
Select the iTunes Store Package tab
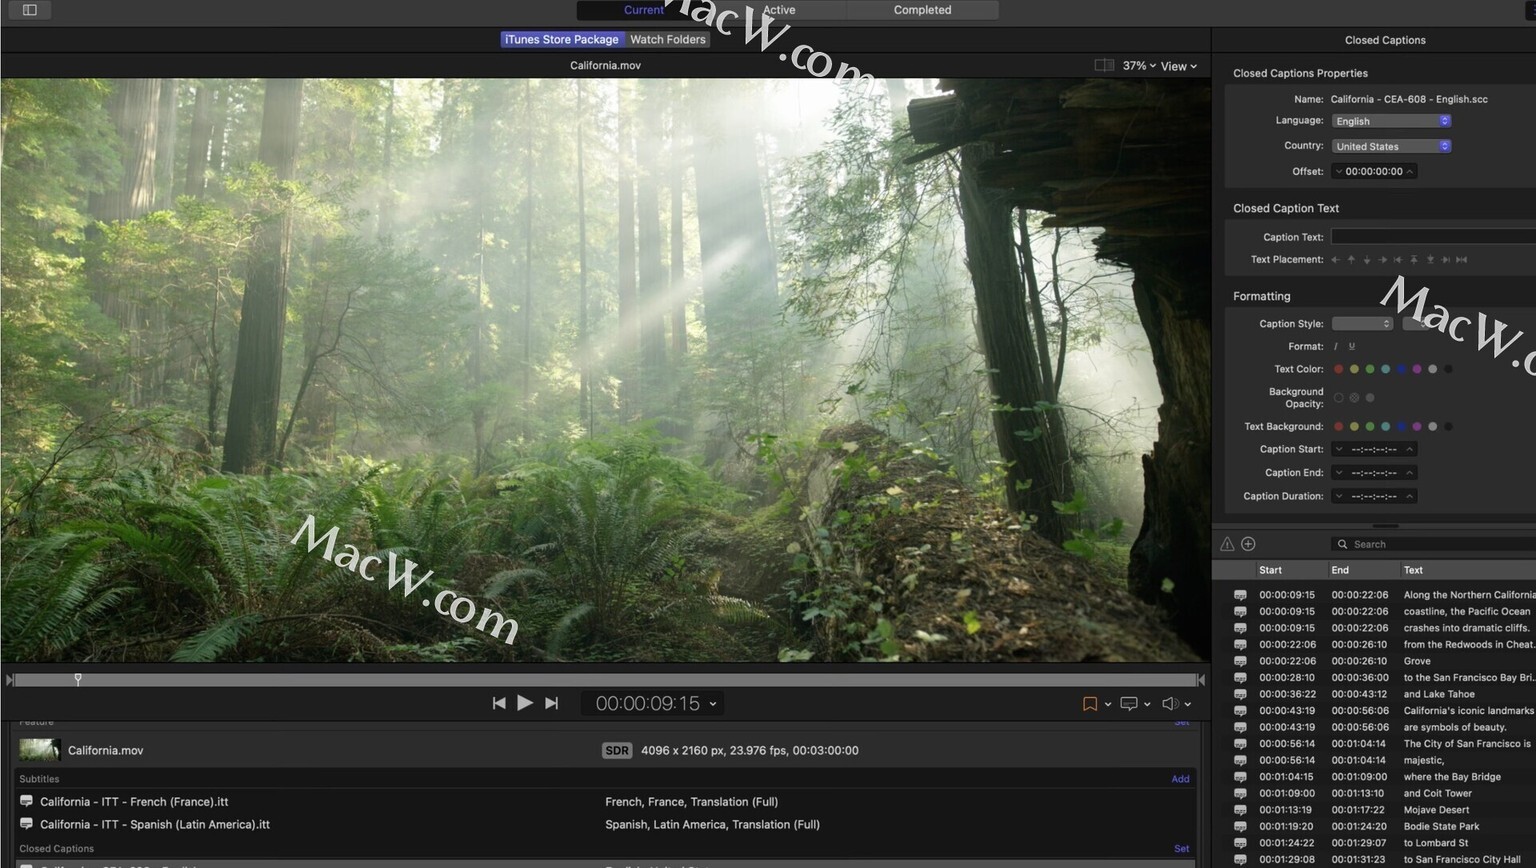[x=562, y=39]
